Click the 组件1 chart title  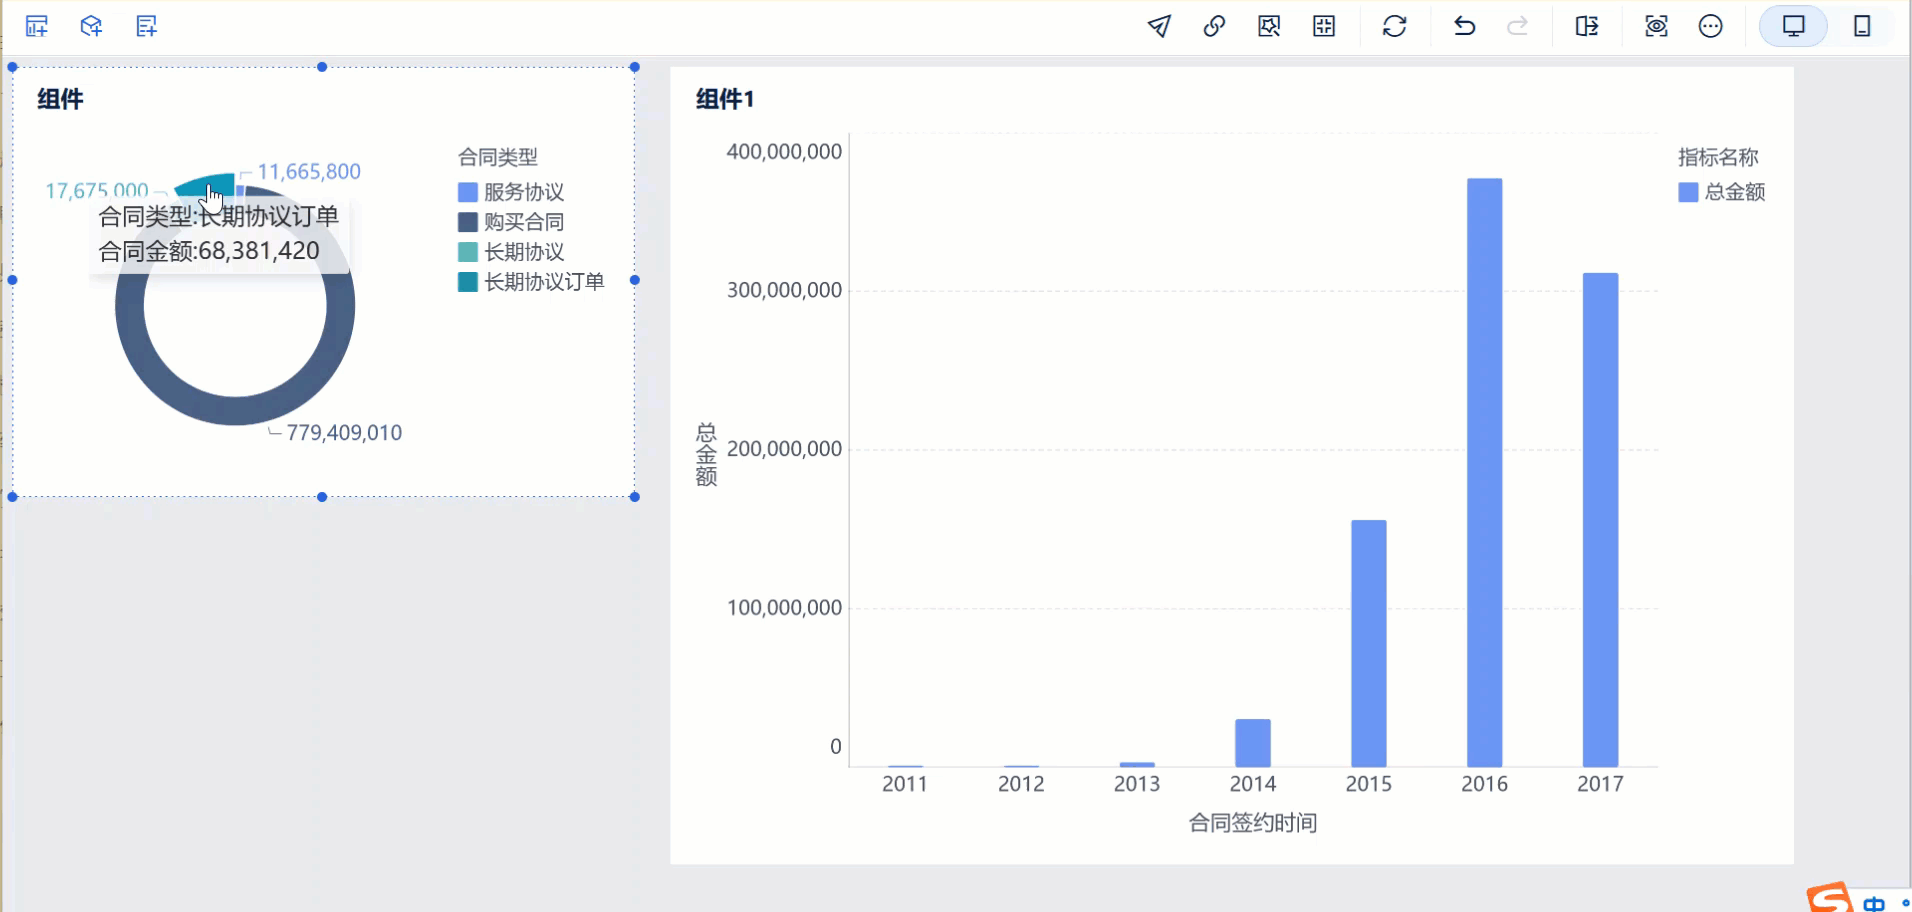(725, 99)
